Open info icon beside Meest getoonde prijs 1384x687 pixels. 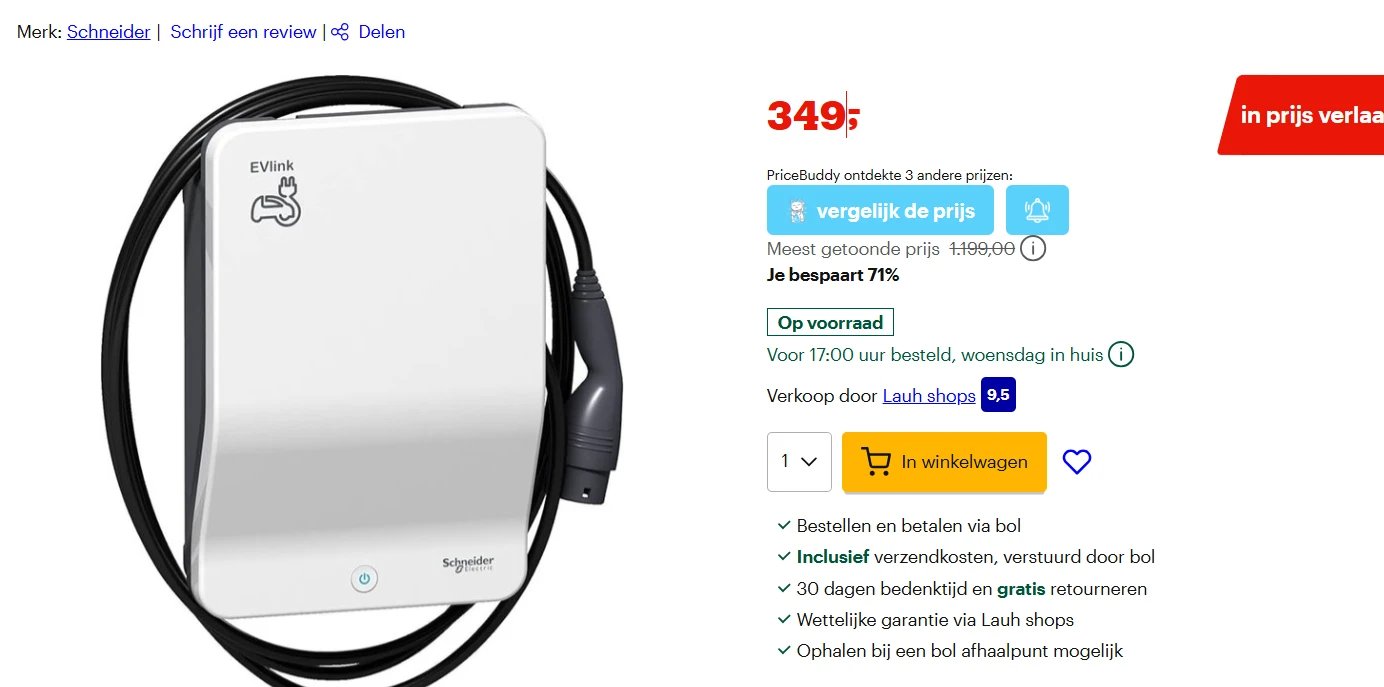click(x=1033, y=248)
